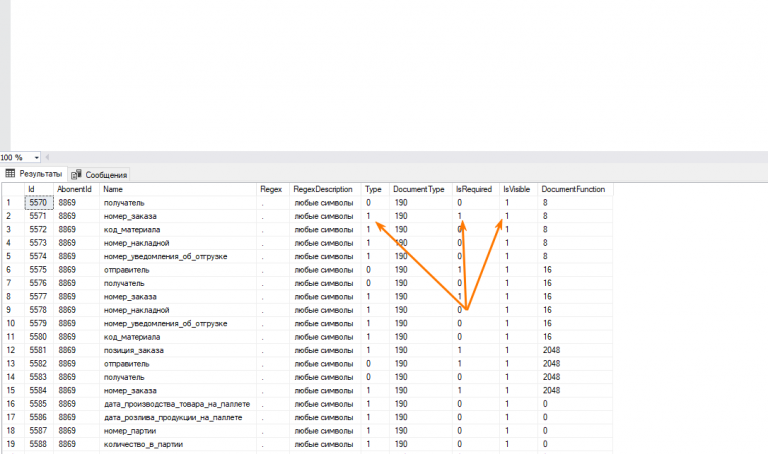The height and width of the screenshot is (454, 768).
Task: Select the Id cell 5586
Action: point(39,417)
